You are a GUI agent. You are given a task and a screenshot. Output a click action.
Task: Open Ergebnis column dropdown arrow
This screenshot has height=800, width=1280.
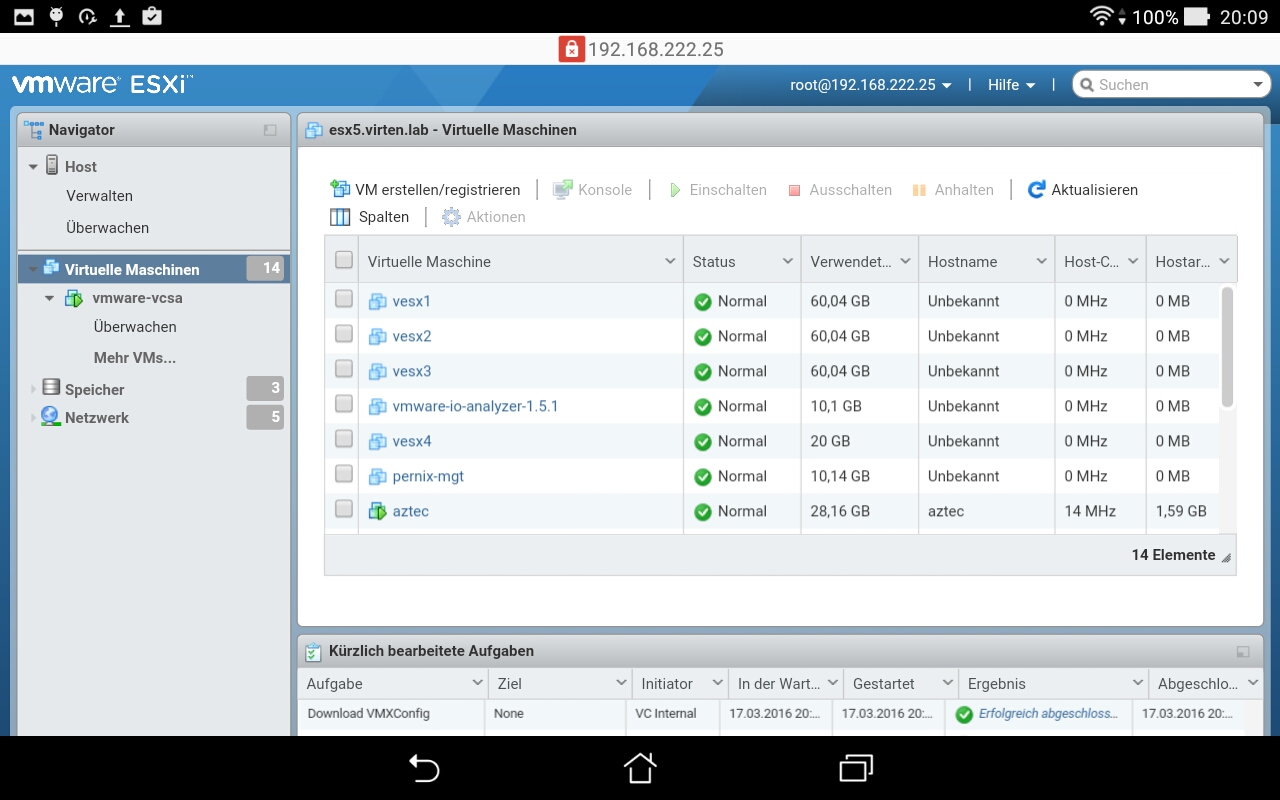[1138, 683]
